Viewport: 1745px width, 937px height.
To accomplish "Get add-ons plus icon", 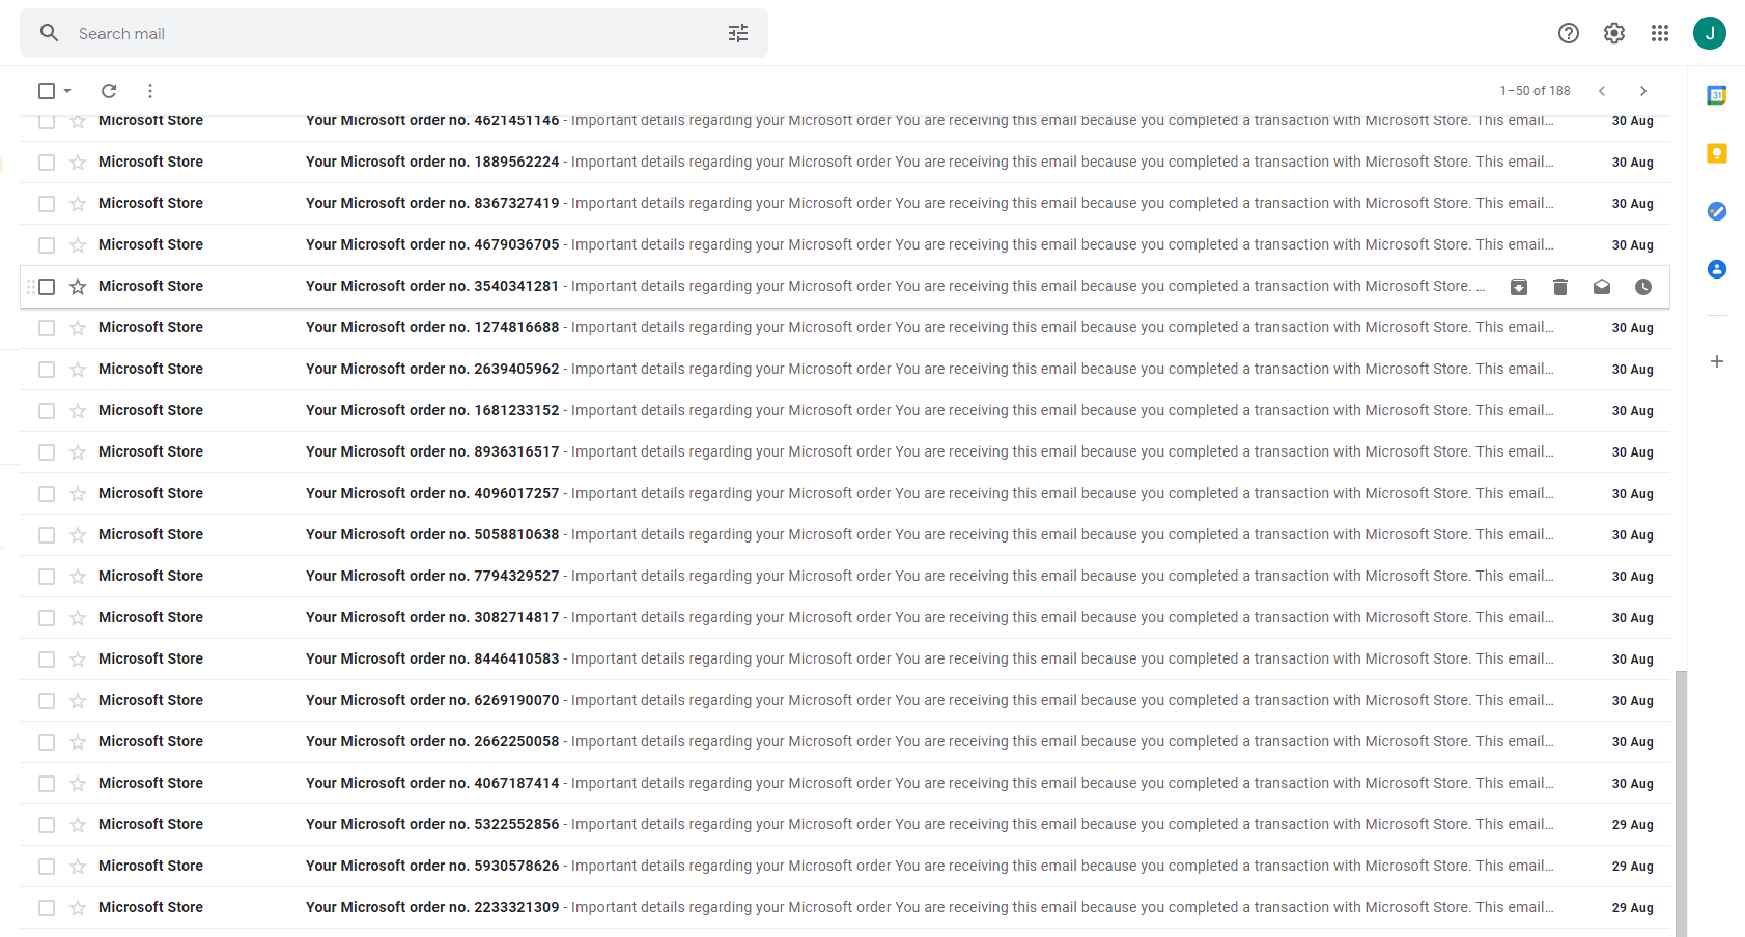I will [x=1717, y=361].
